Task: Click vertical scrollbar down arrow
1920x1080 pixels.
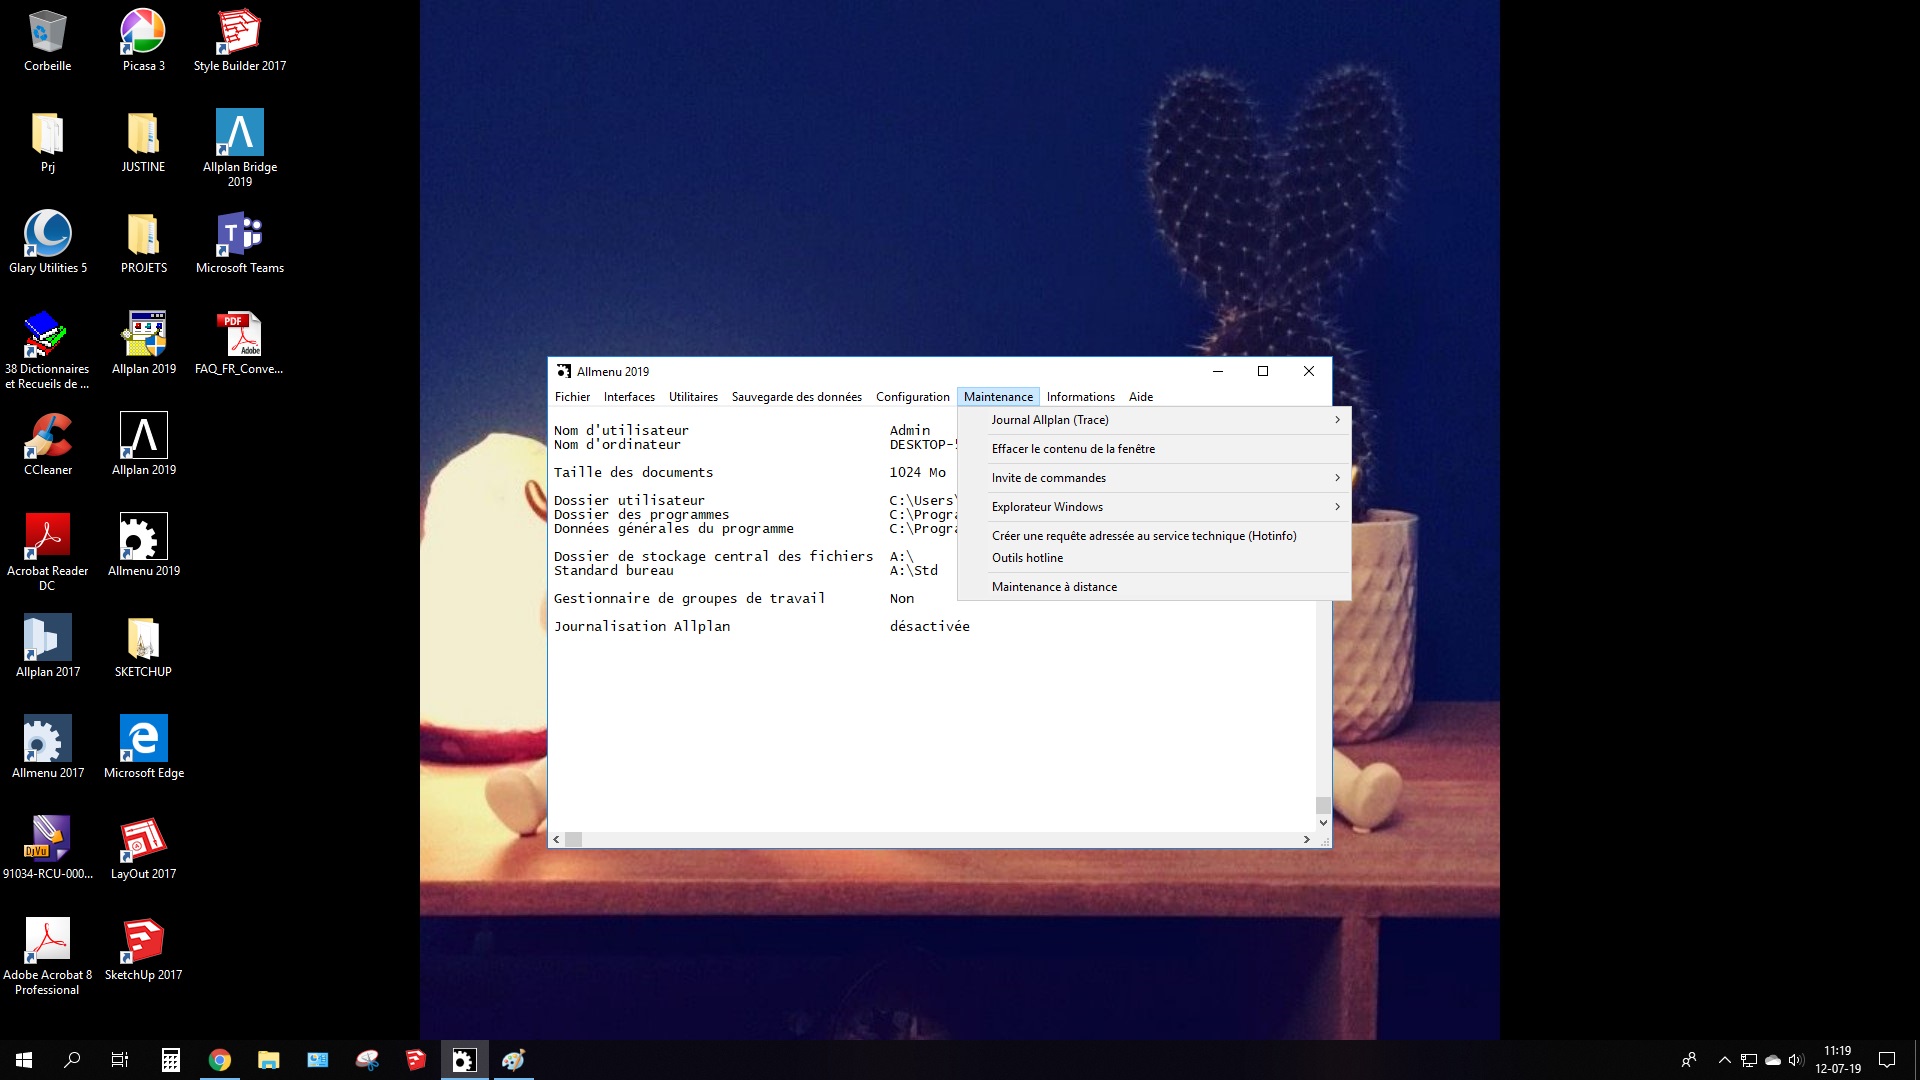Action: (1323, 823)
